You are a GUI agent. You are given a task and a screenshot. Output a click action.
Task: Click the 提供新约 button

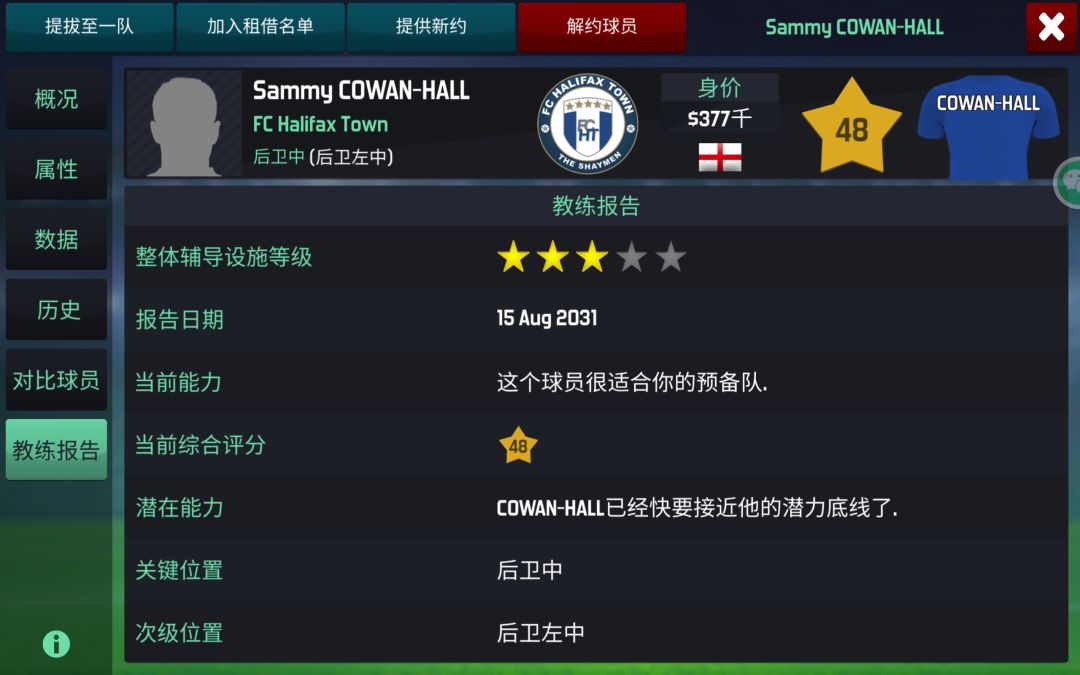[x=431, y=27]
